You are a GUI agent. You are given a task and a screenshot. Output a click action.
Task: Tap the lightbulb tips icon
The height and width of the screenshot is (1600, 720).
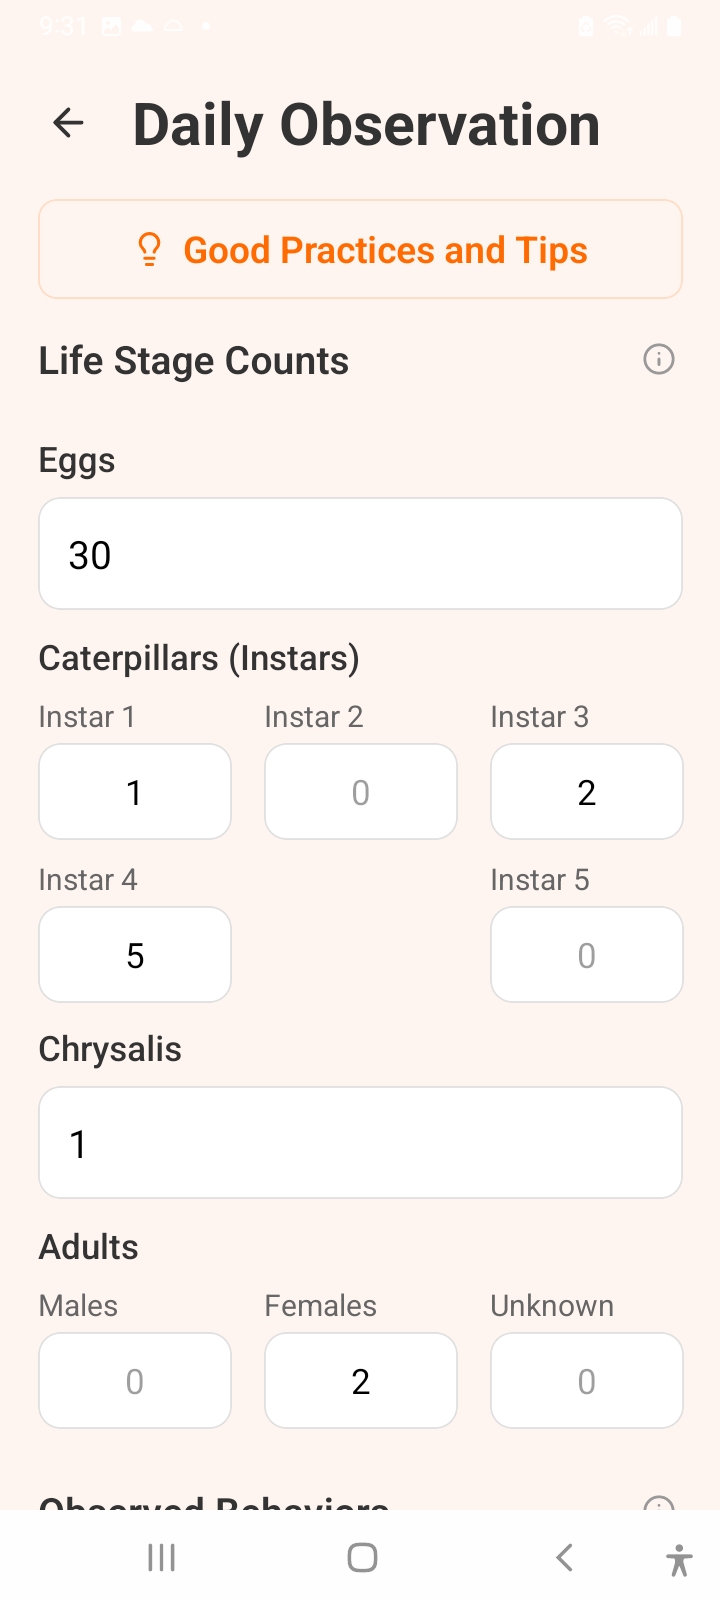click(x=149, y=249)
